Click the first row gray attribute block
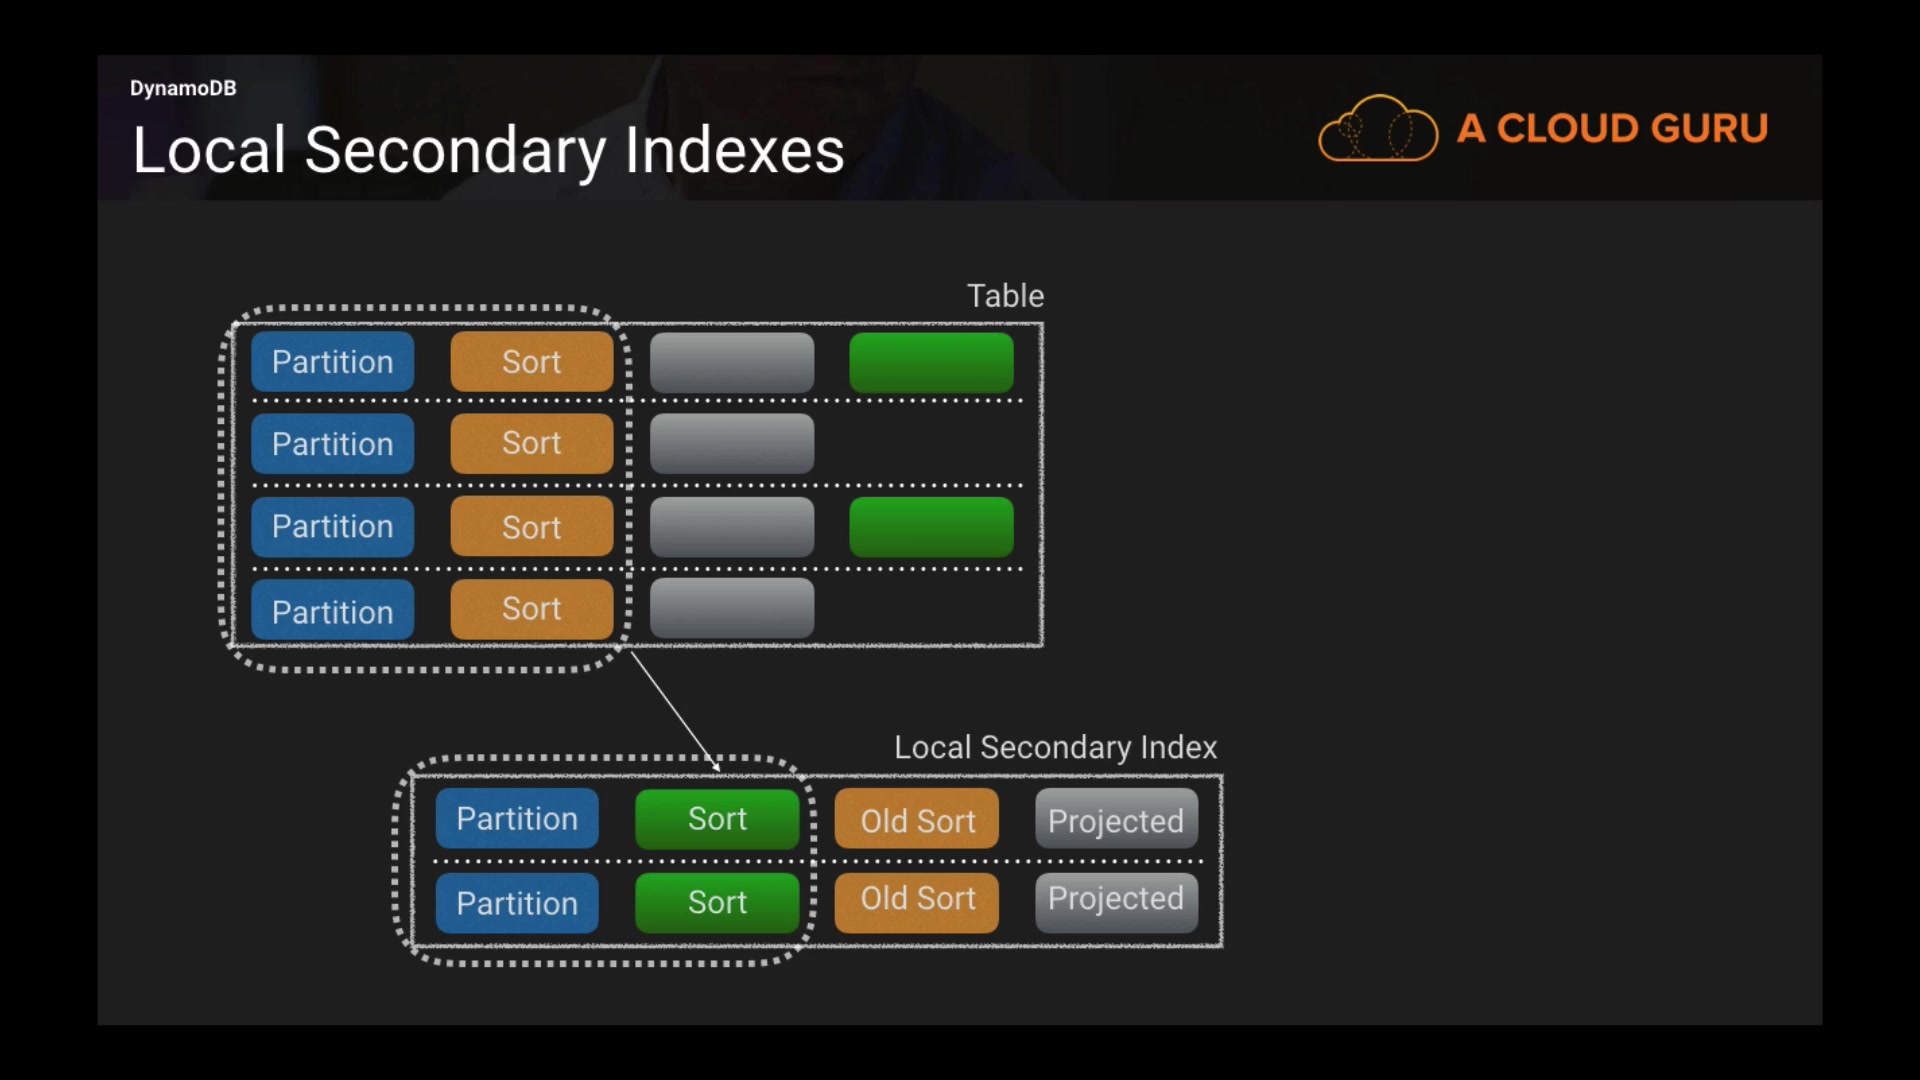The height and width of the screenshot is (1080, 1920). 731,362
